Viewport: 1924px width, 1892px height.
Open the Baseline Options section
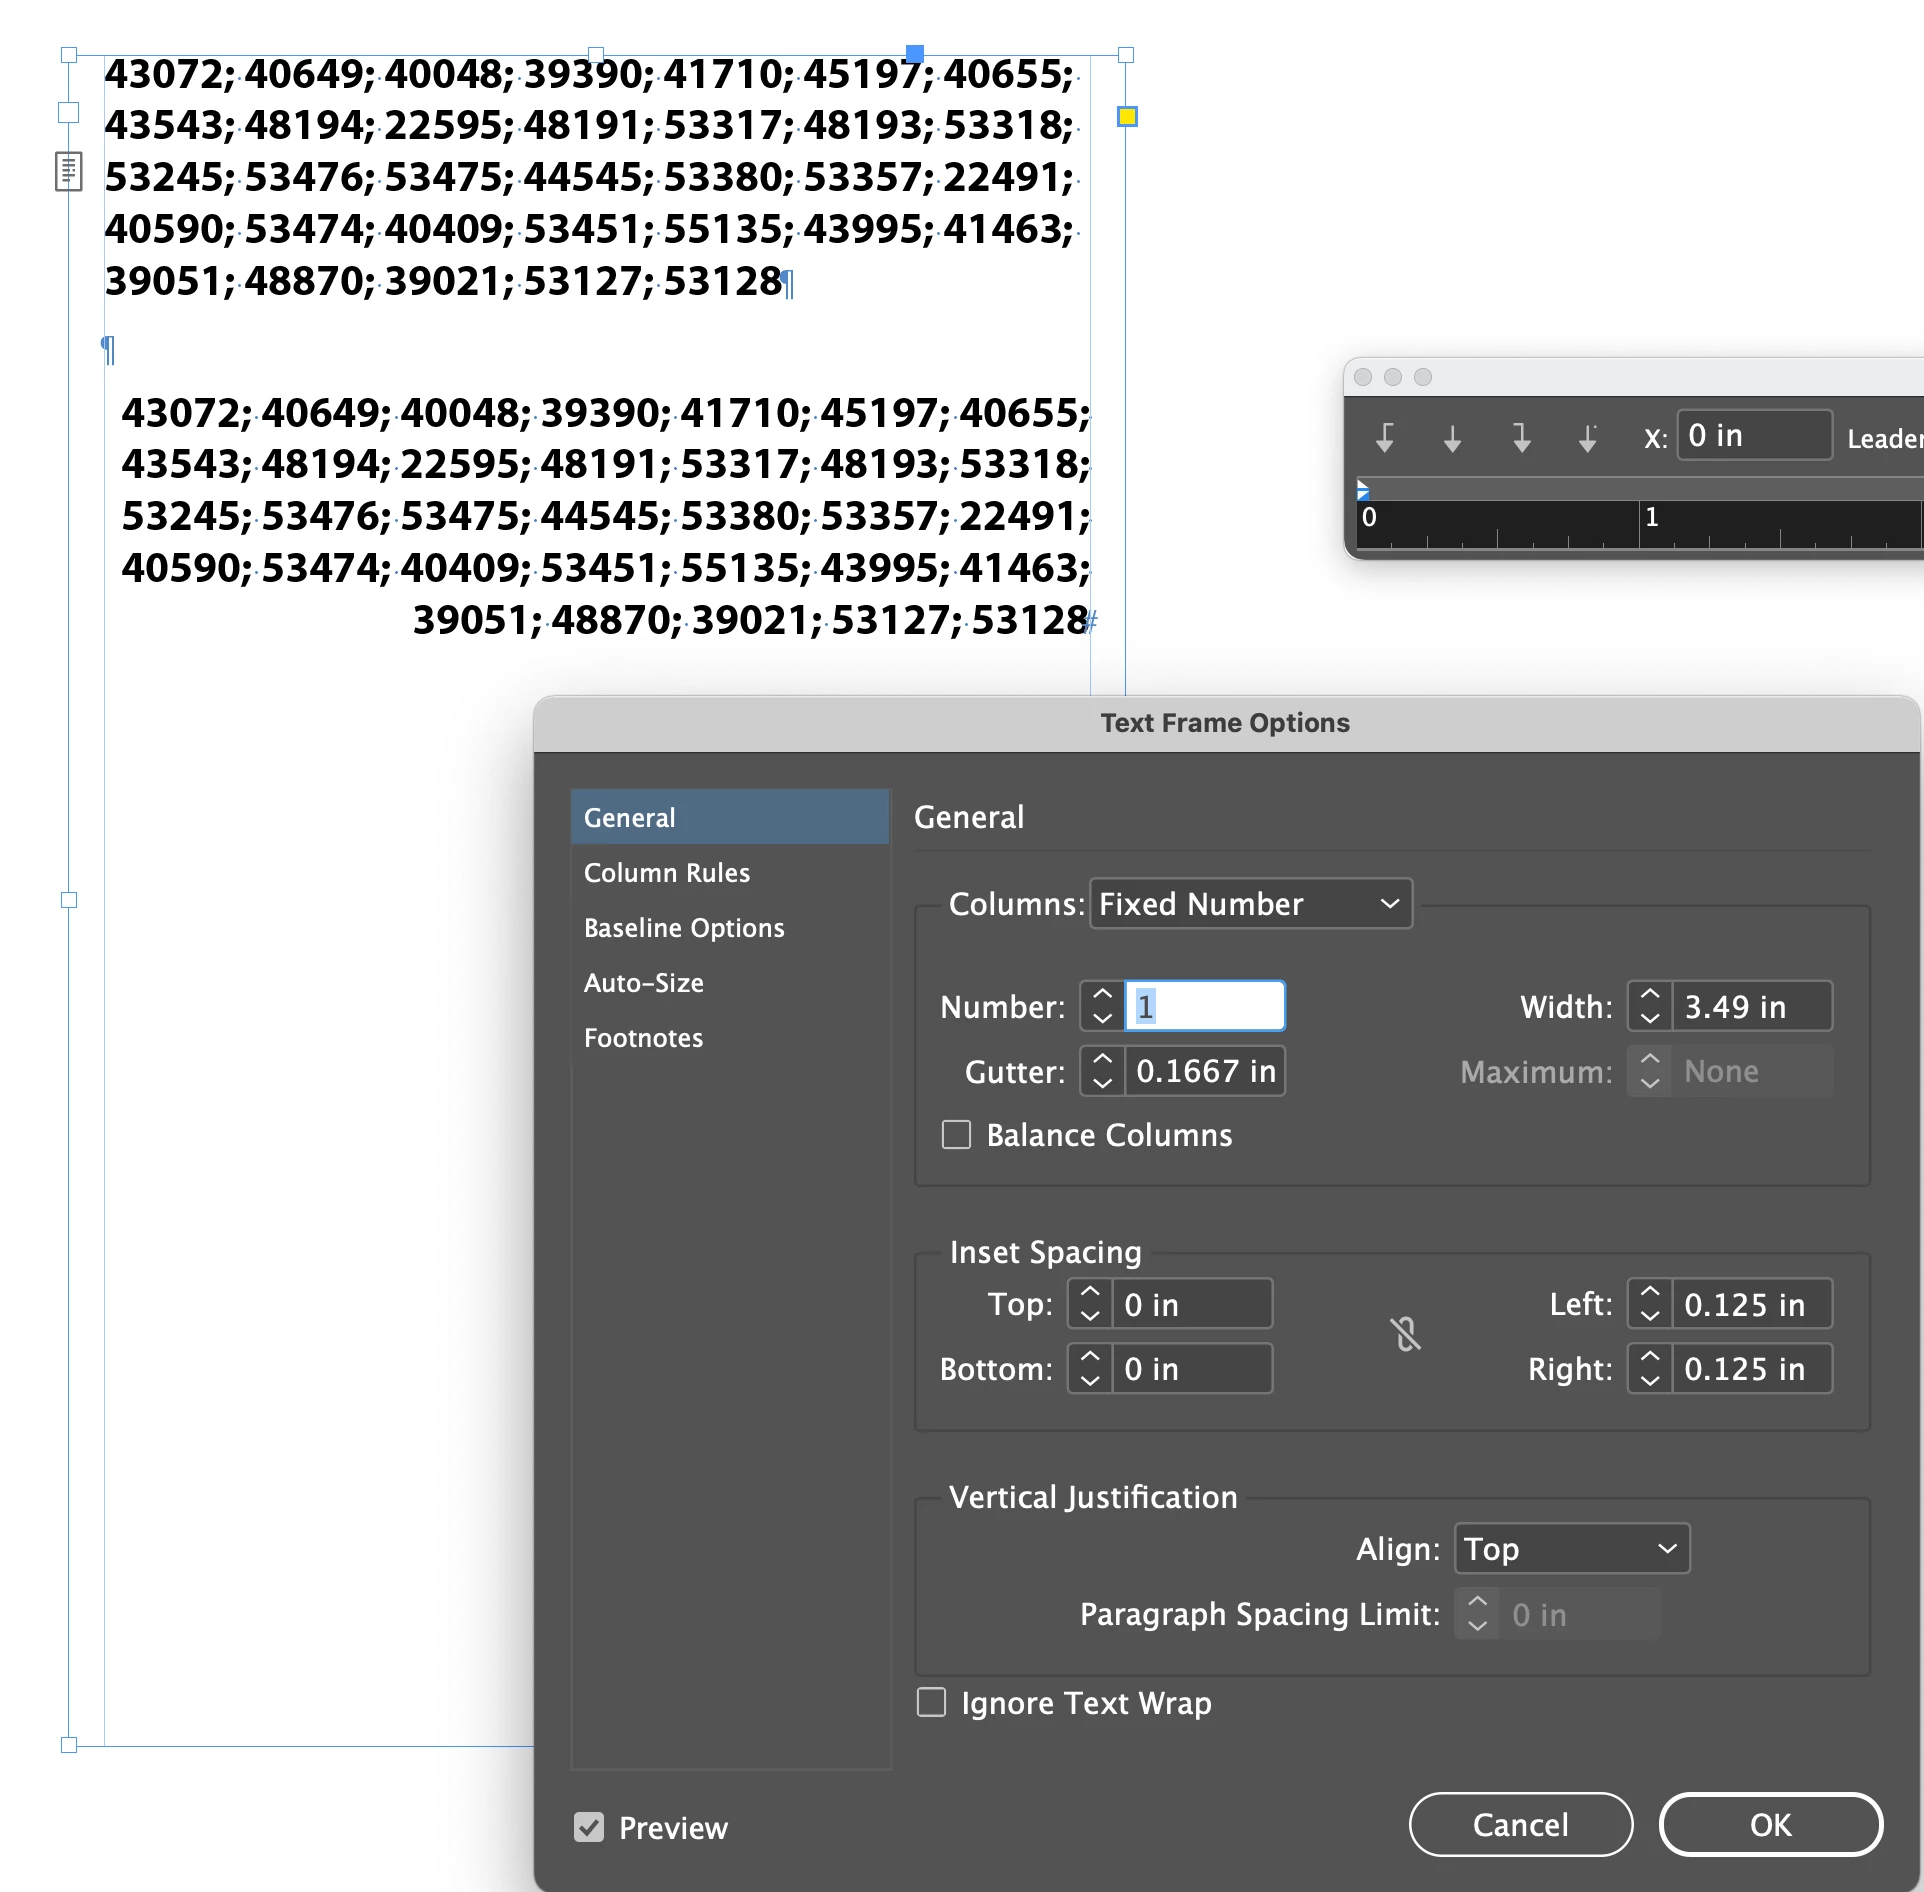pyautogui.click(x=684, y=928)
